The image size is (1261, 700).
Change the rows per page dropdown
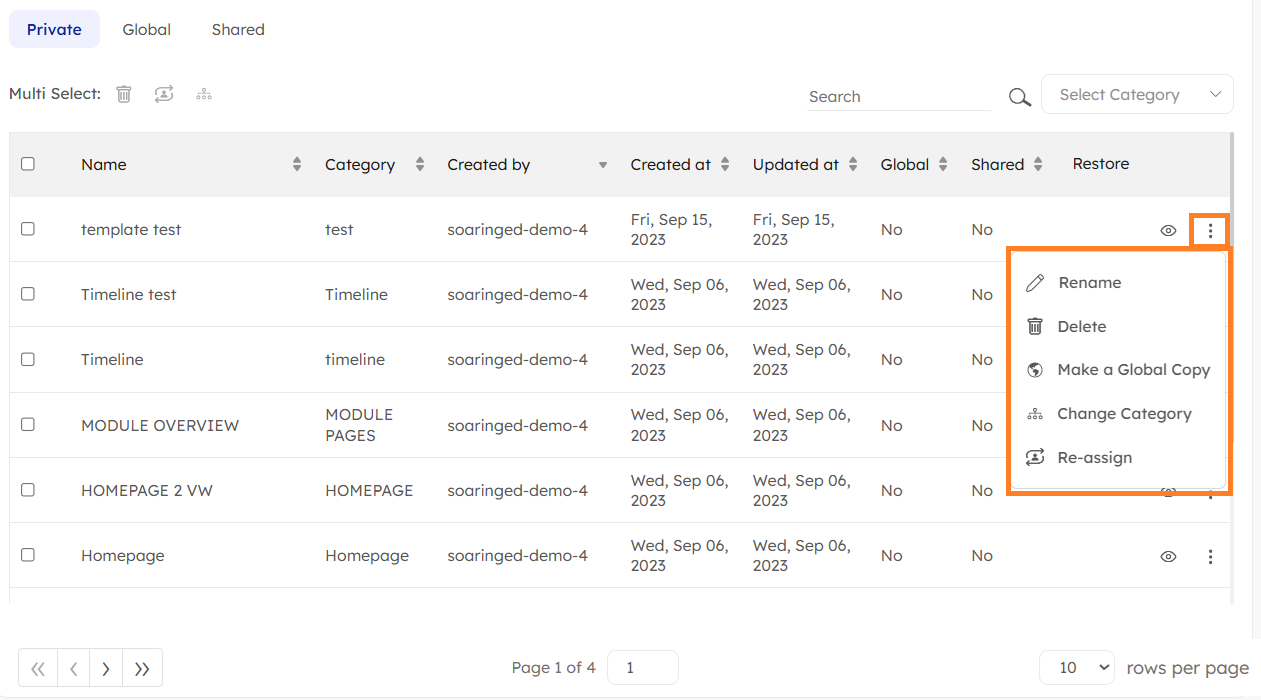click(x=1077, y=668)
